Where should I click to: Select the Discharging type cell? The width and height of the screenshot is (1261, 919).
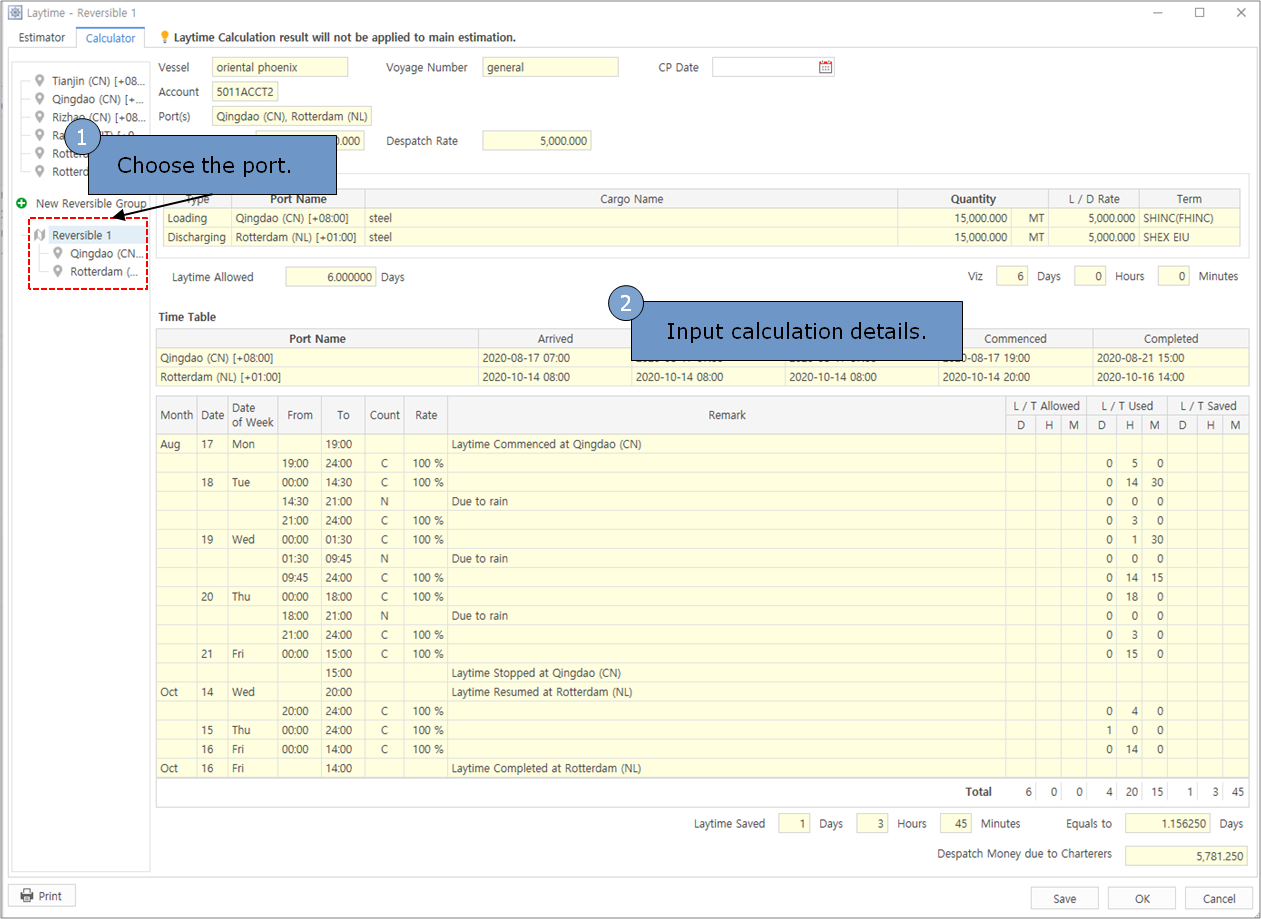[197, 237]
